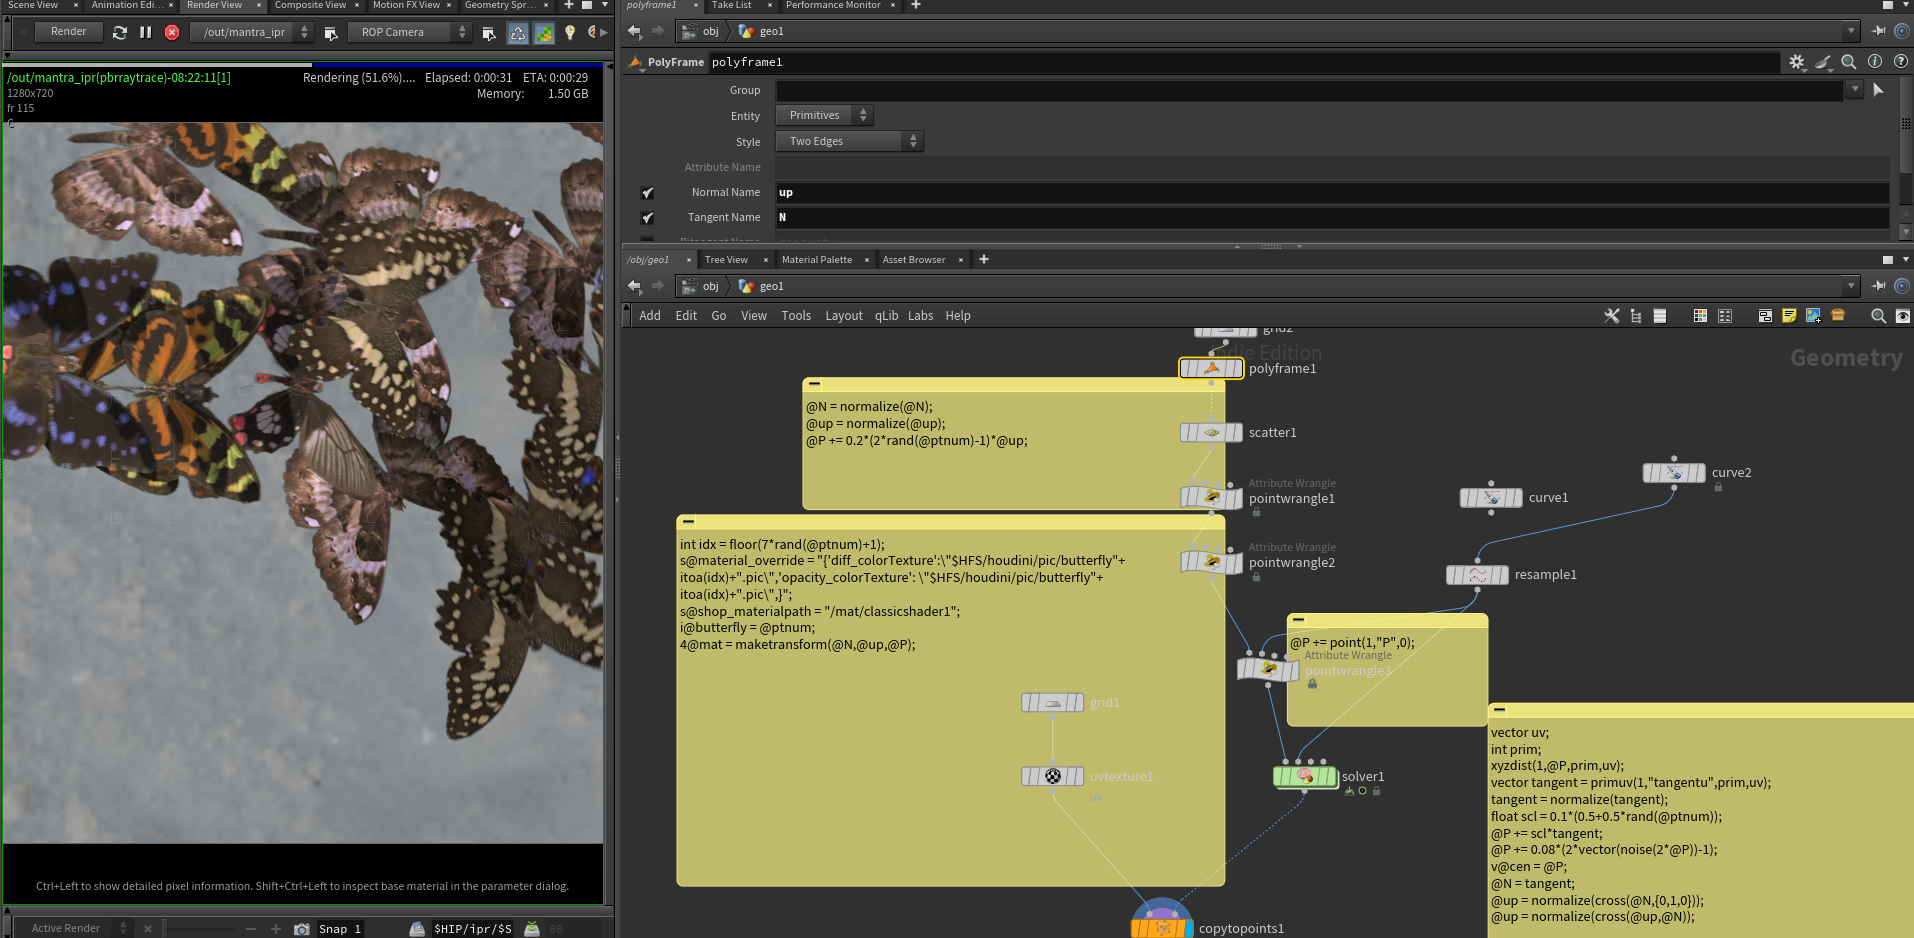Click the Render button
1914x938 pixels.
68,32
